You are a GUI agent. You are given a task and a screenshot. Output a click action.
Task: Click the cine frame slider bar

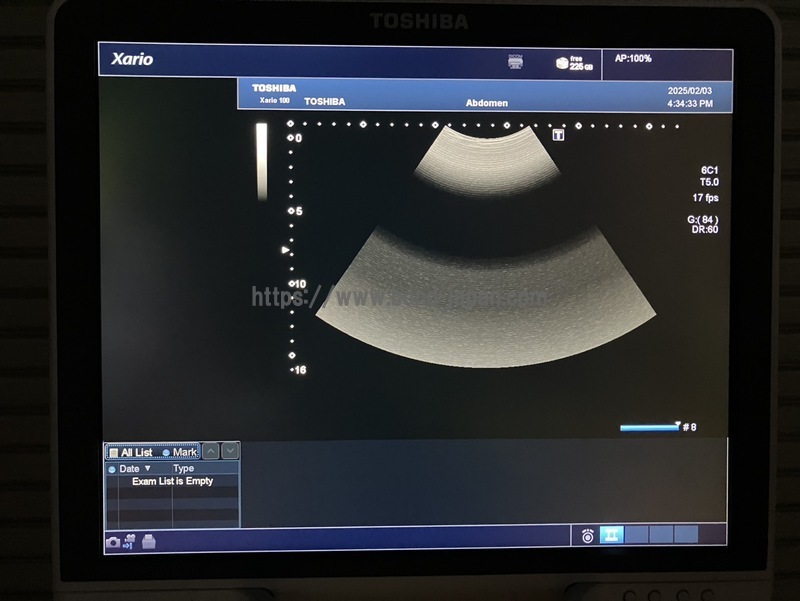[648, 427]
